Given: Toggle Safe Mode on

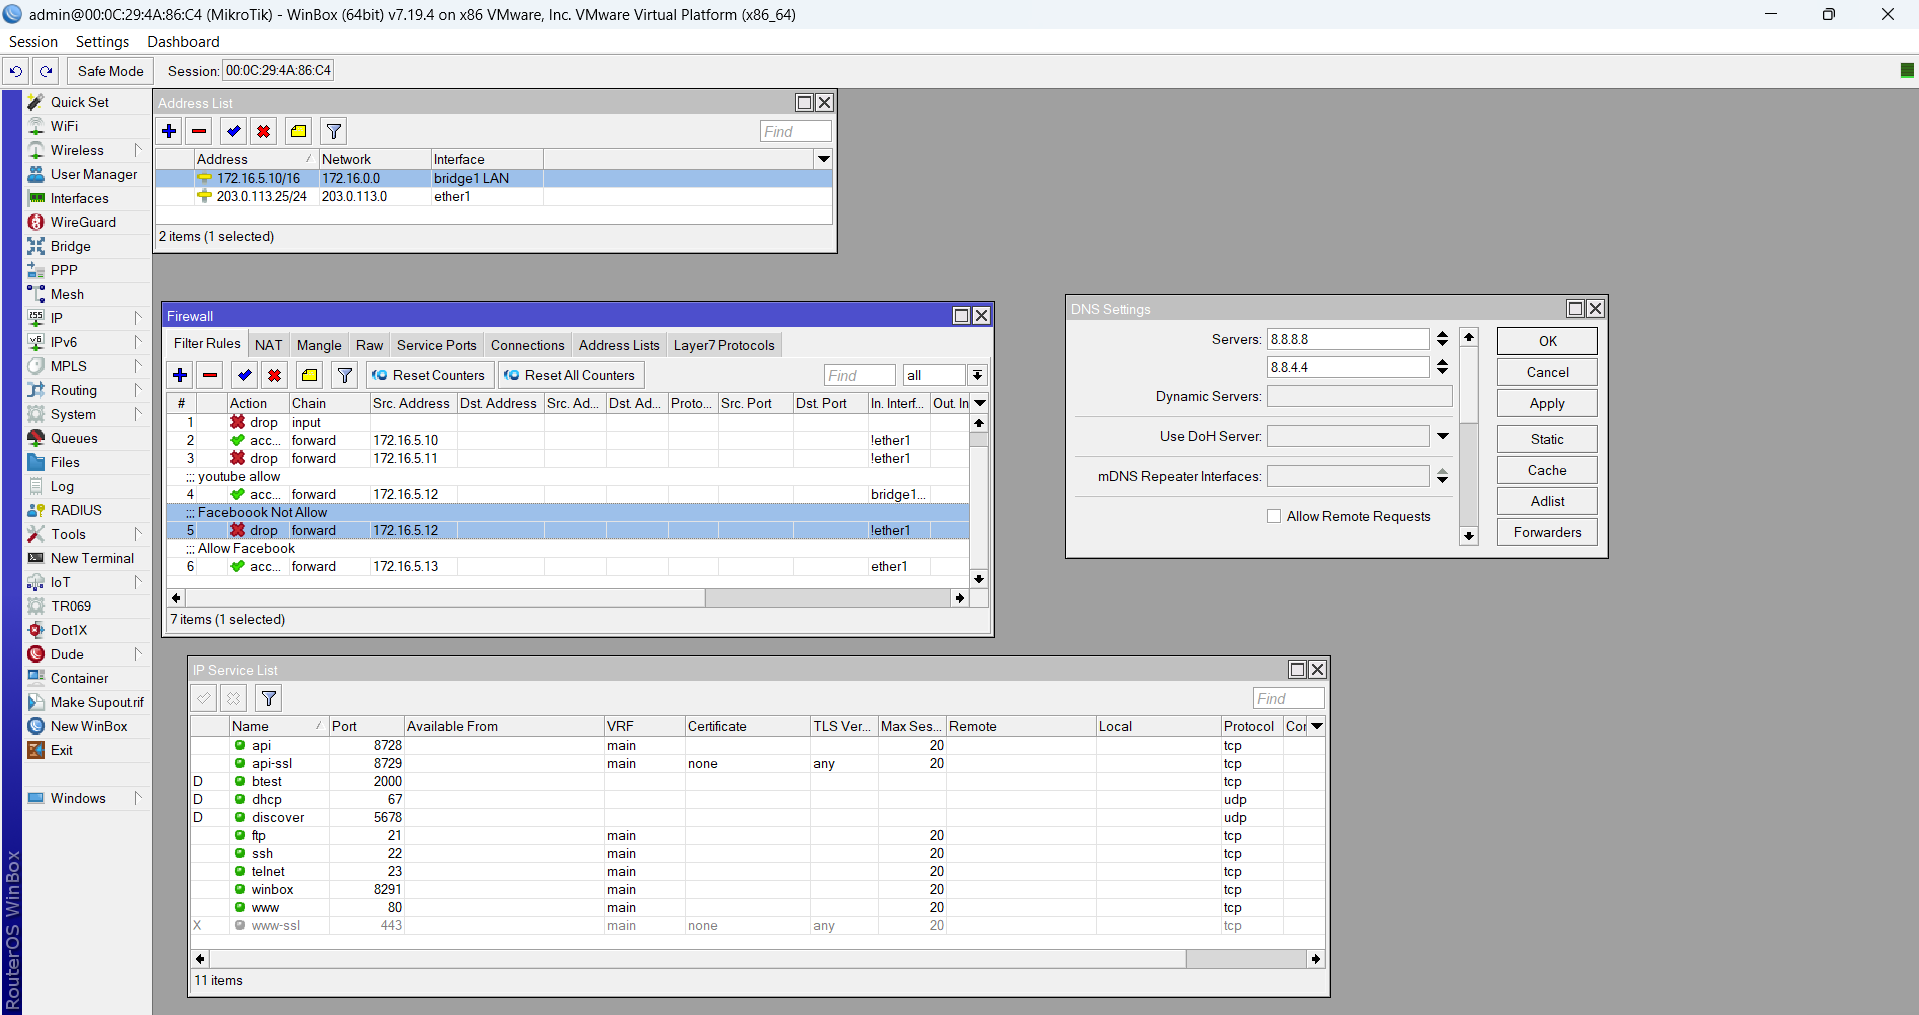Looking at the screenshot, I should pos(110,71).
